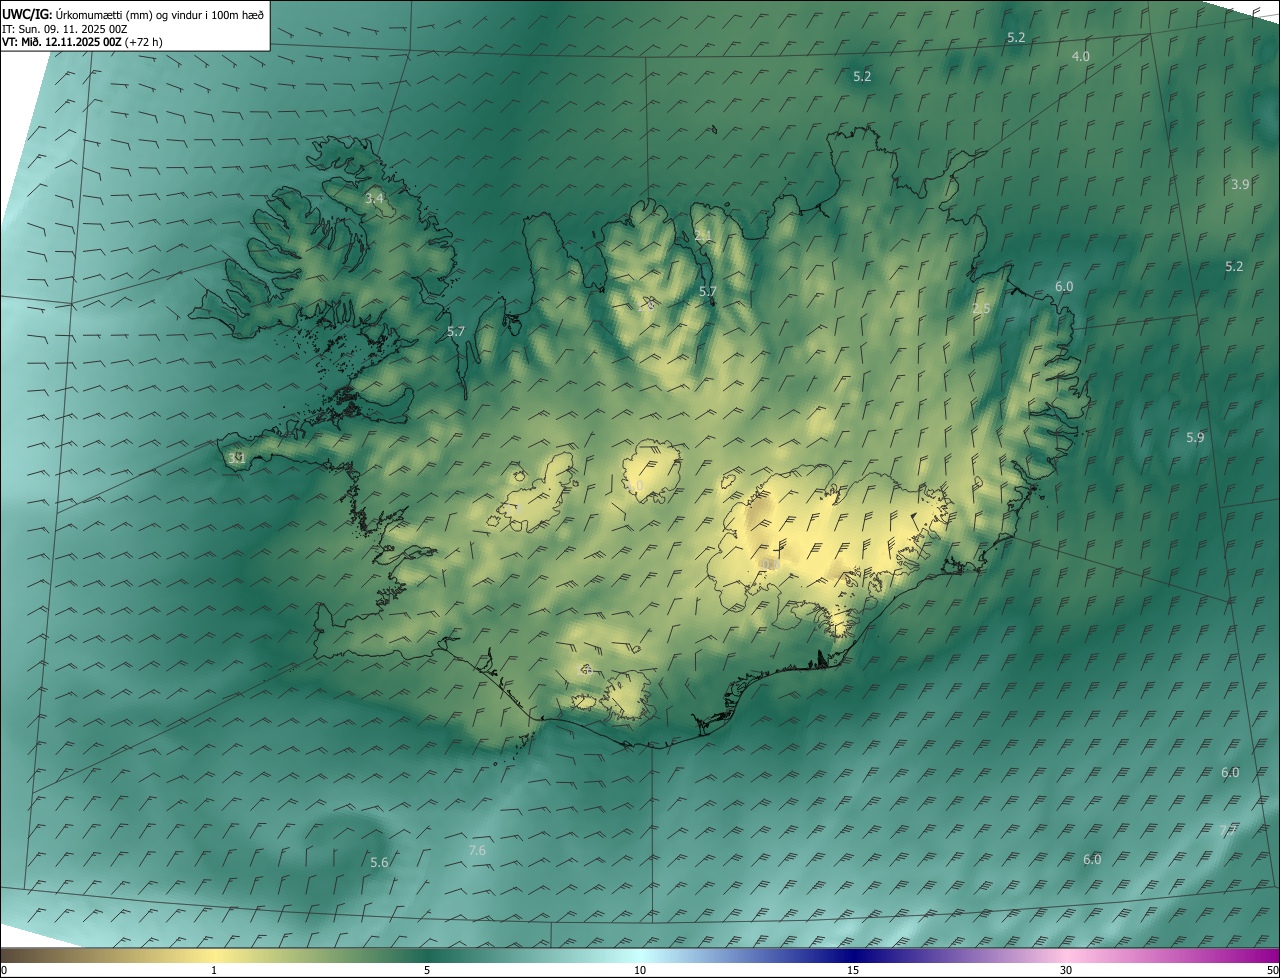Screen dimensions: 1280x978
Task: Click the "50" tick label on the colorbar
Action: click(x=1272, y=970)
